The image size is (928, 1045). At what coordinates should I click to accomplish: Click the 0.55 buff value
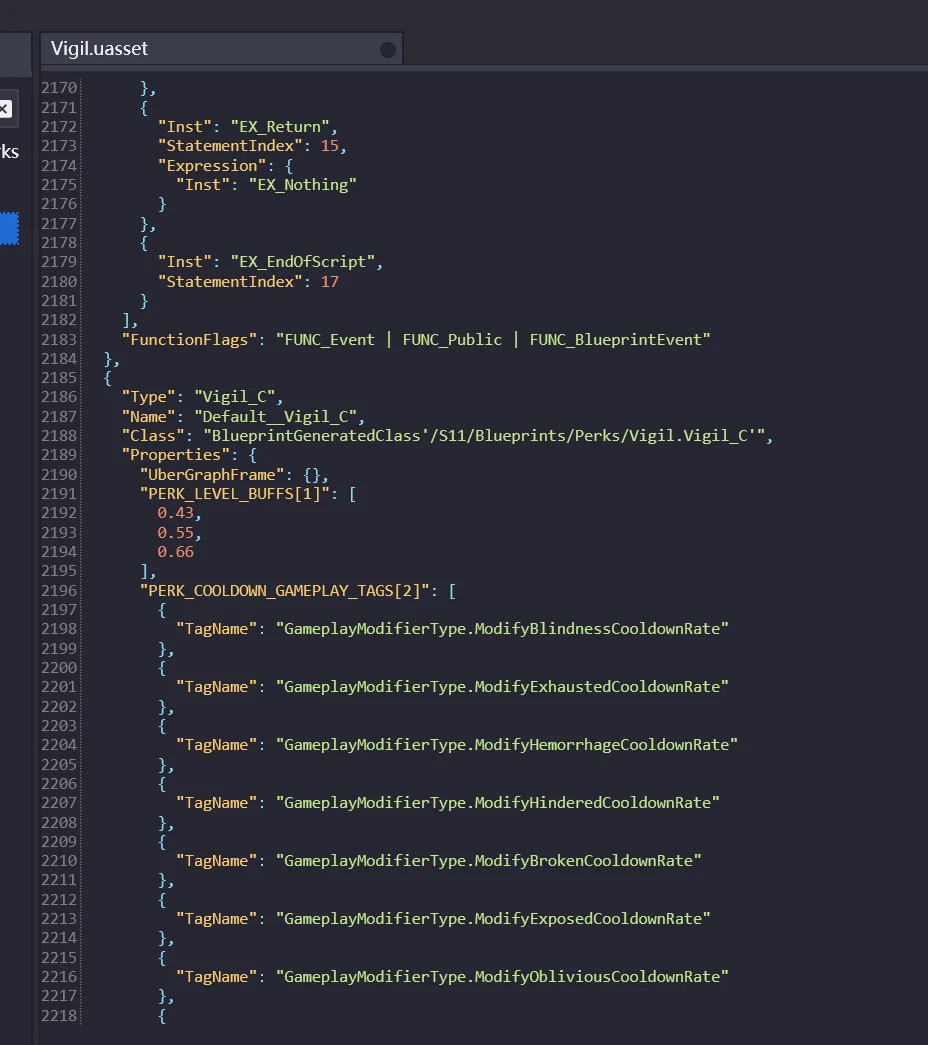click(x=178, y=532)
